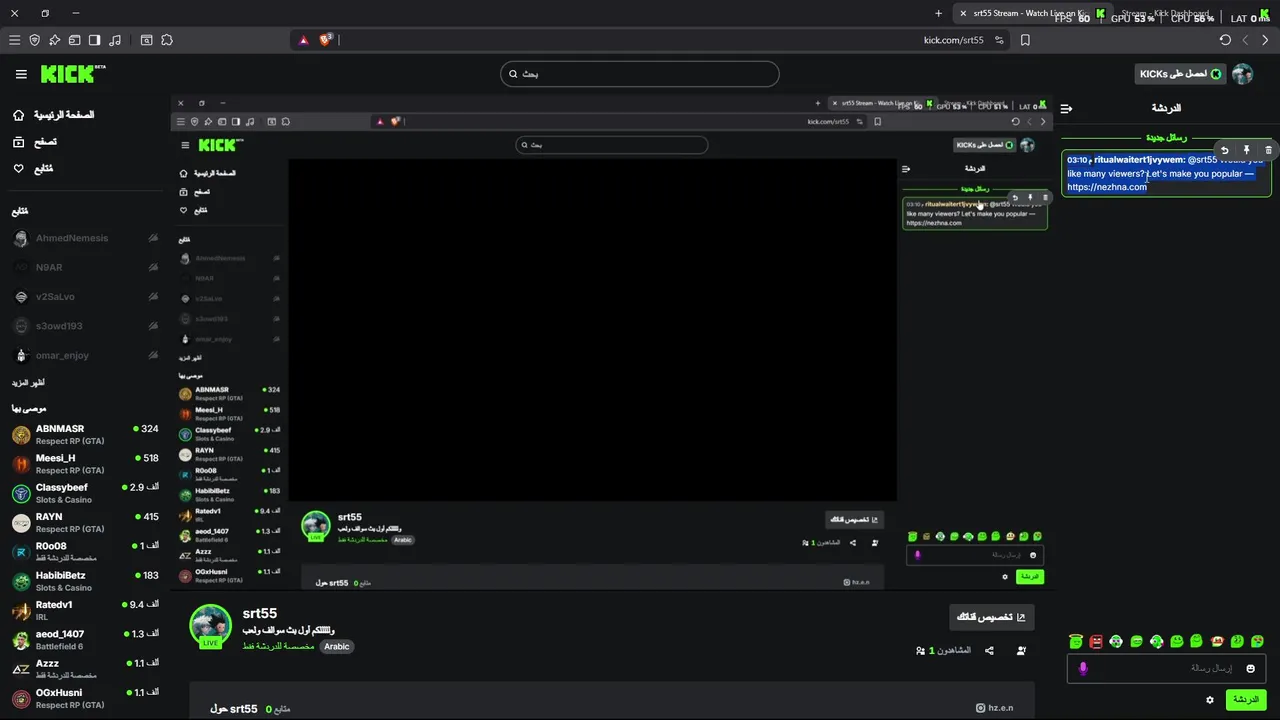Send message with green الدردشة button
The height and width of the screenshot is (720, 1280).
pos(1246,700)
